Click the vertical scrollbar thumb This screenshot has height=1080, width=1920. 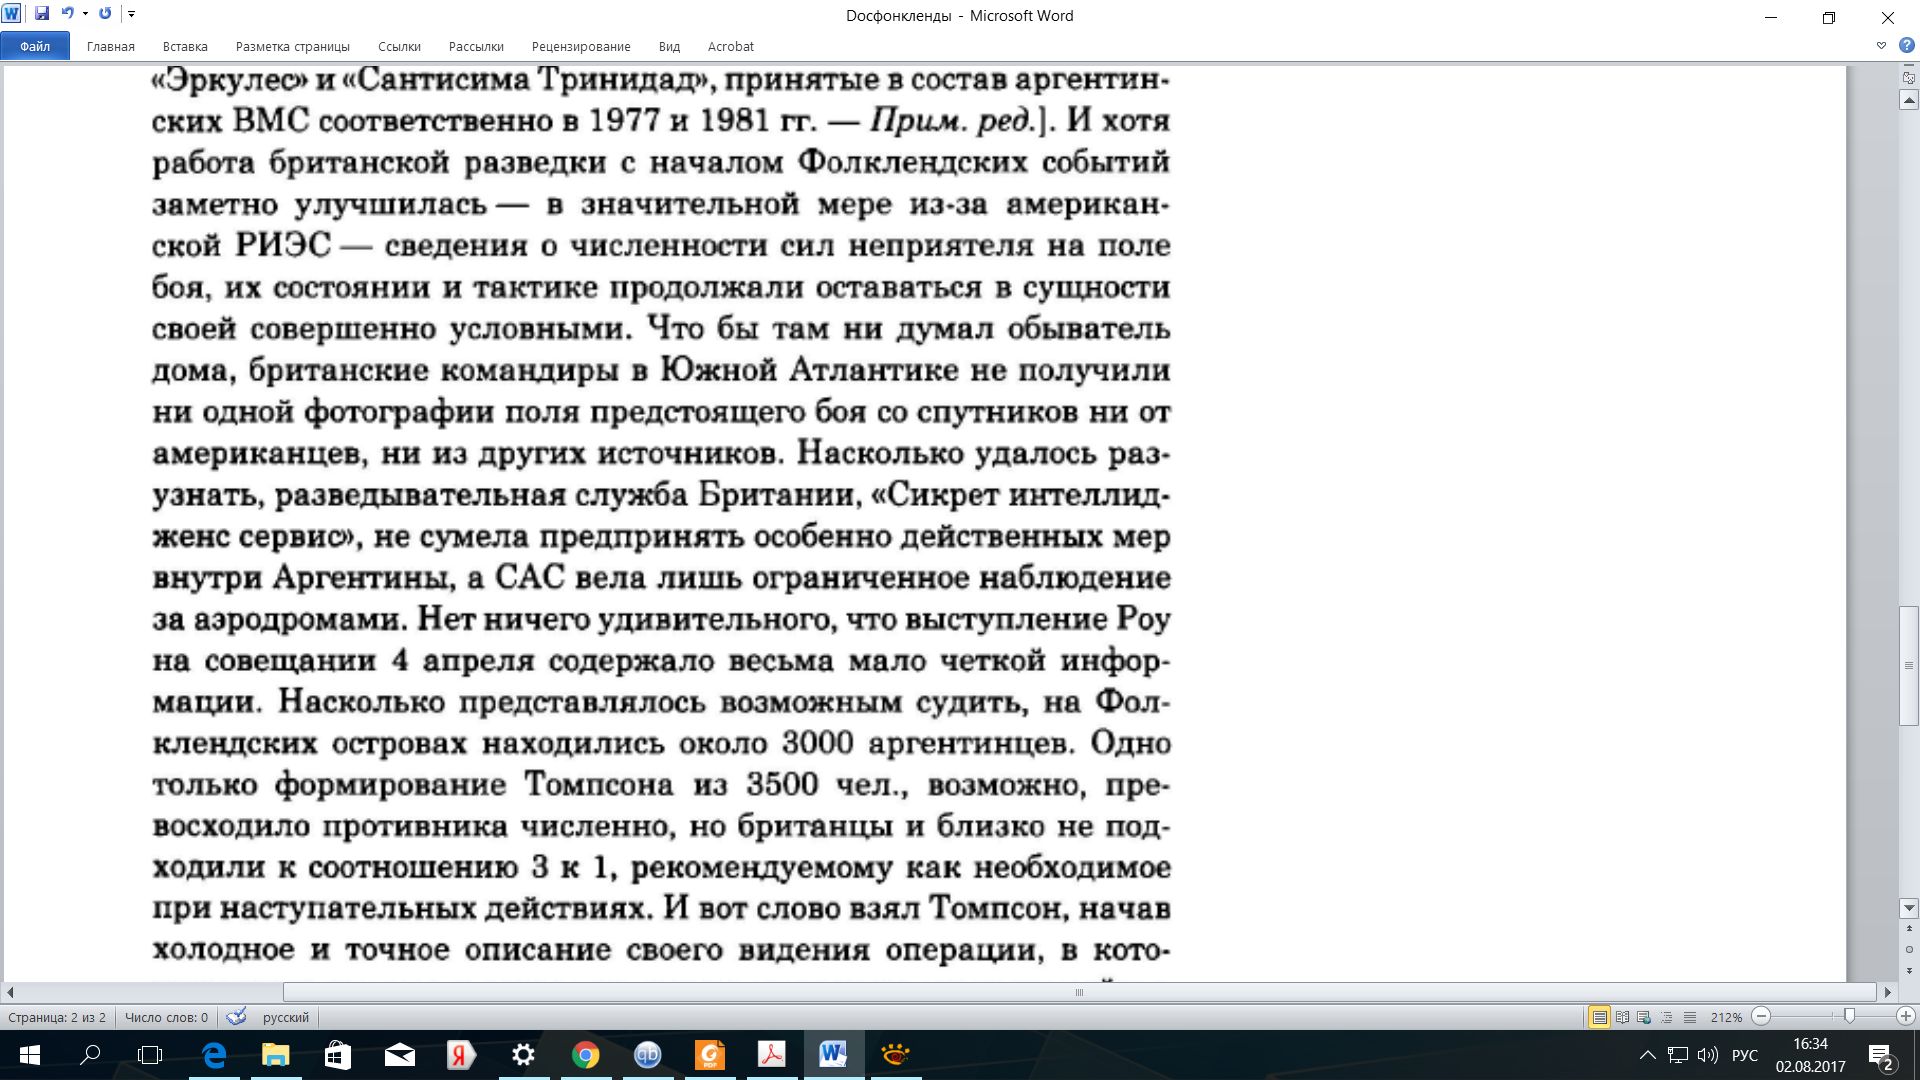1908,665
